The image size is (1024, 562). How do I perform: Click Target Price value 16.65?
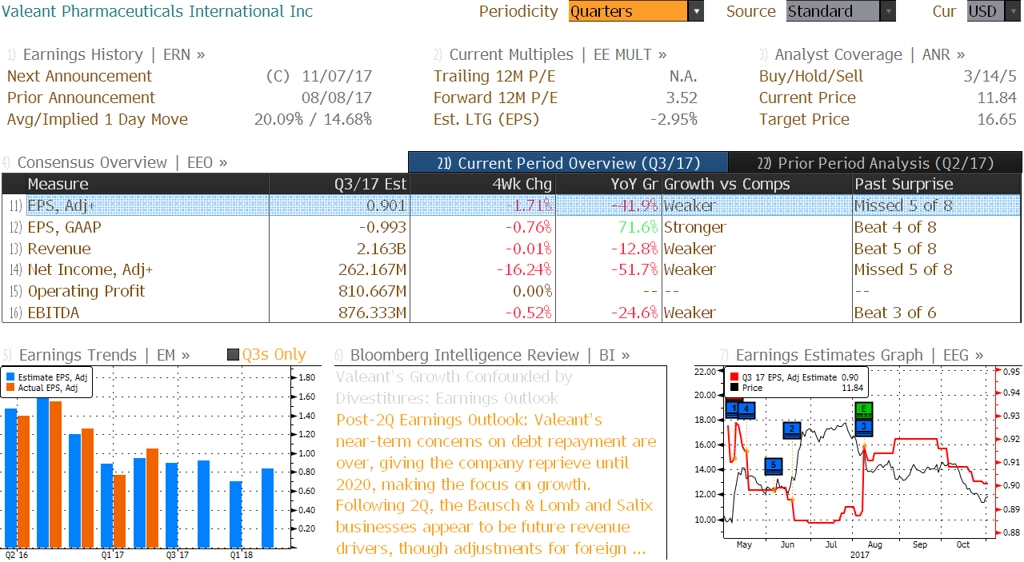coord(997,119)
